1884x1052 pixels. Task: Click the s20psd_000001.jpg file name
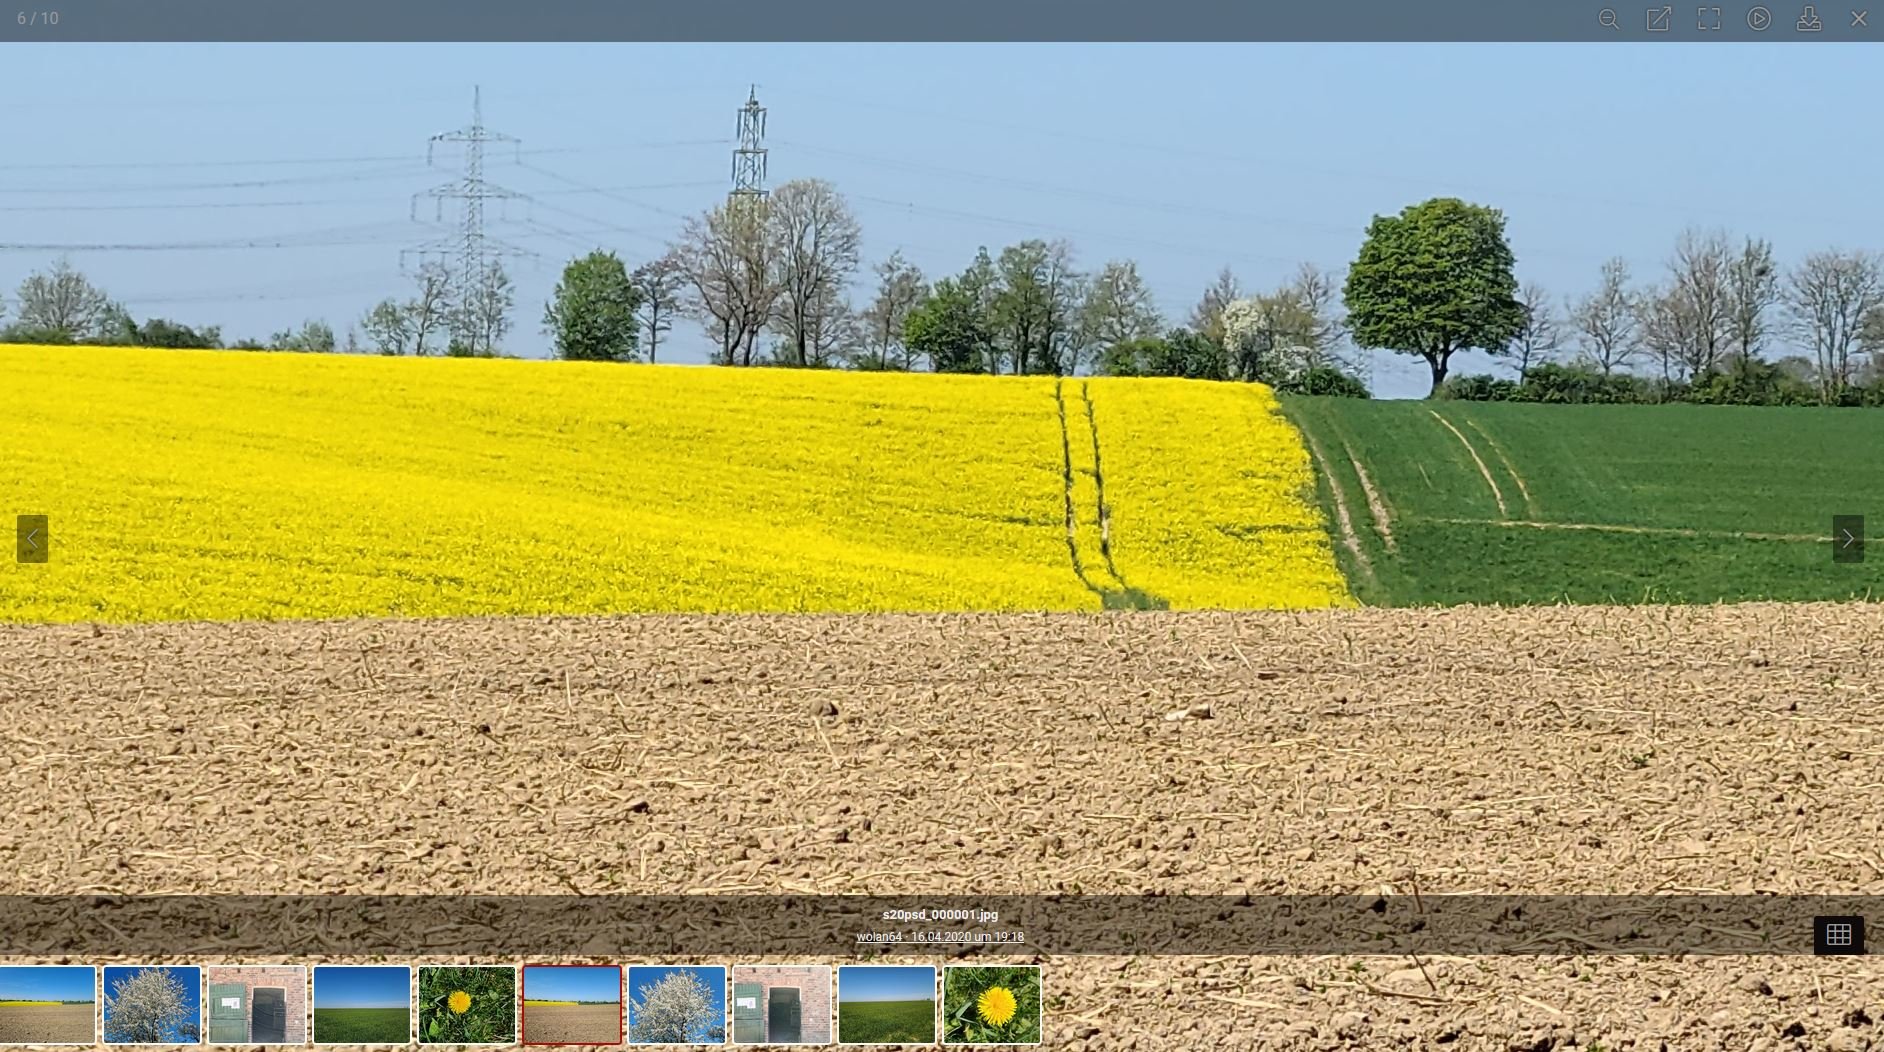(940, 915)
